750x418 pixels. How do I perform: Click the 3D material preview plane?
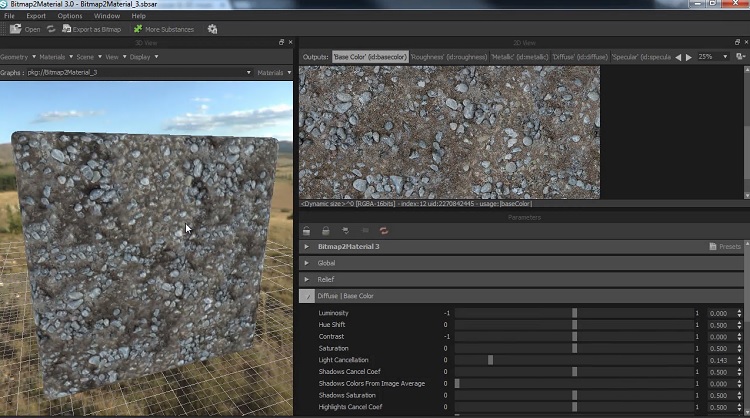click(x=146, y=263)
